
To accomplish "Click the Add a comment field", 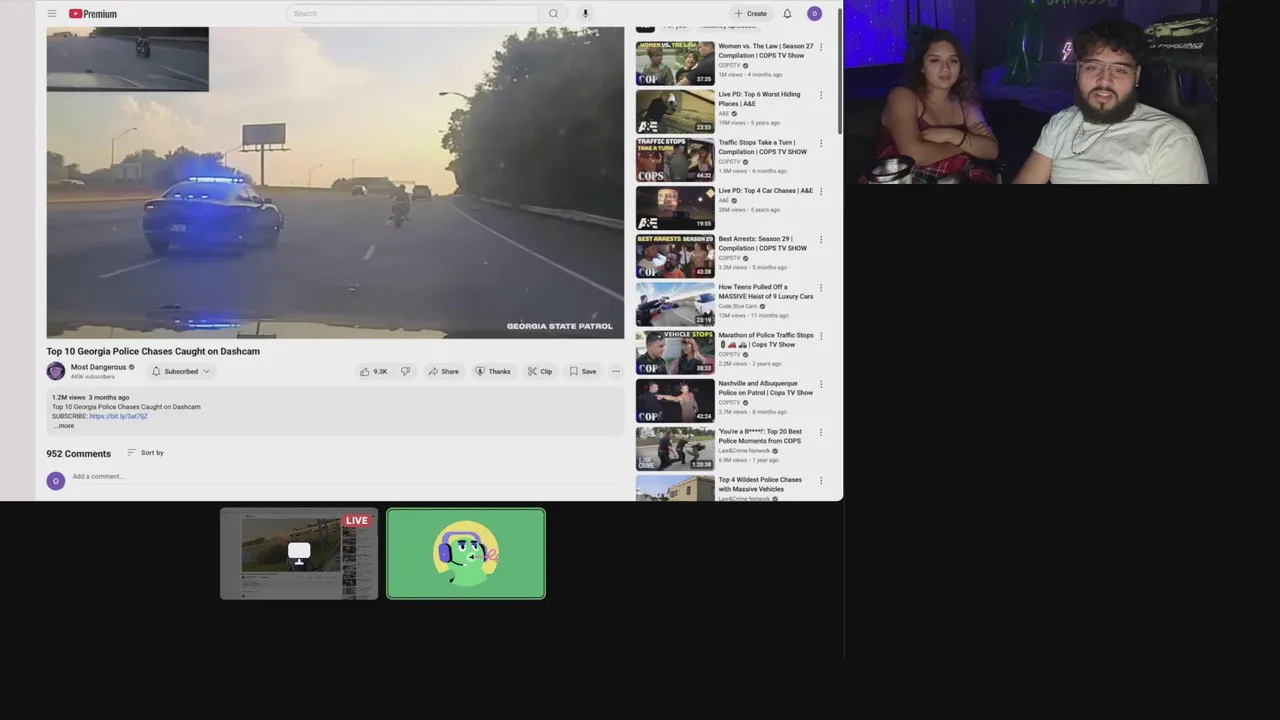I will tap(345, 477).
